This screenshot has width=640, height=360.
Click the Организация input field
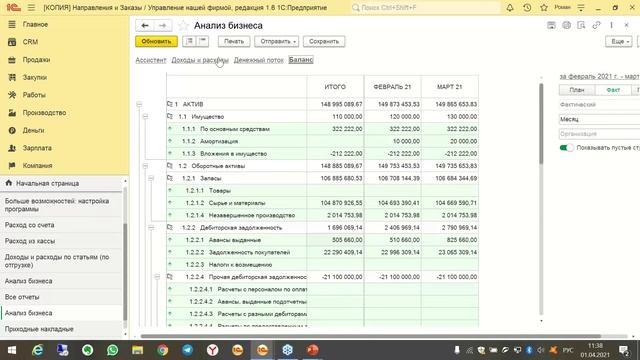(x=599, y=134)
